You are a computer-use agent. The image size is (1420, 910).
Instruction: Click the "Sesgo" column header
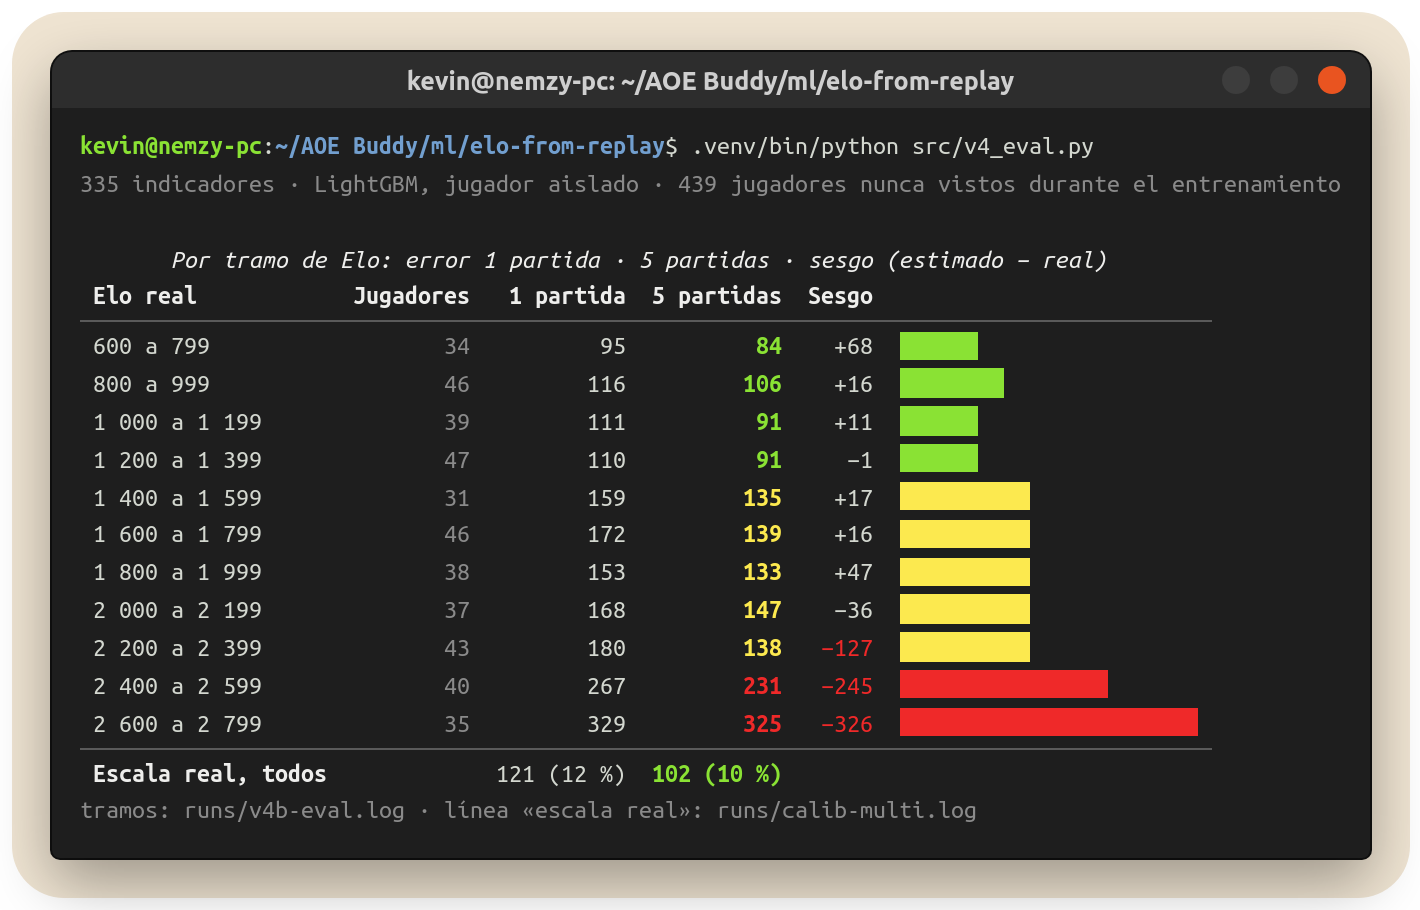(840, 296)
